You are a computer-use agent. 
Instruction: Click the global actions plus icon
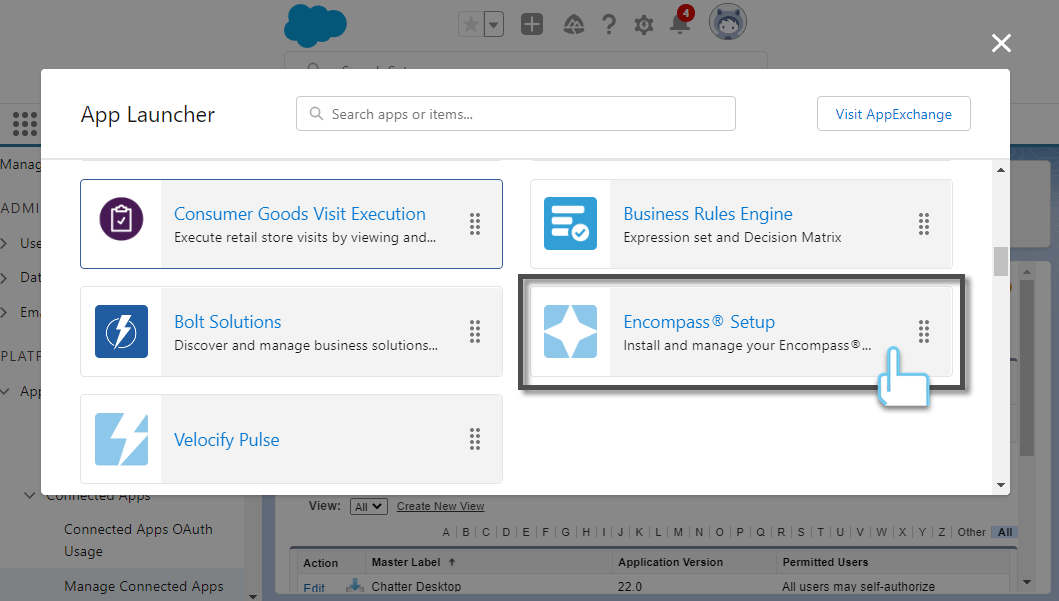[x=532, y=25]
